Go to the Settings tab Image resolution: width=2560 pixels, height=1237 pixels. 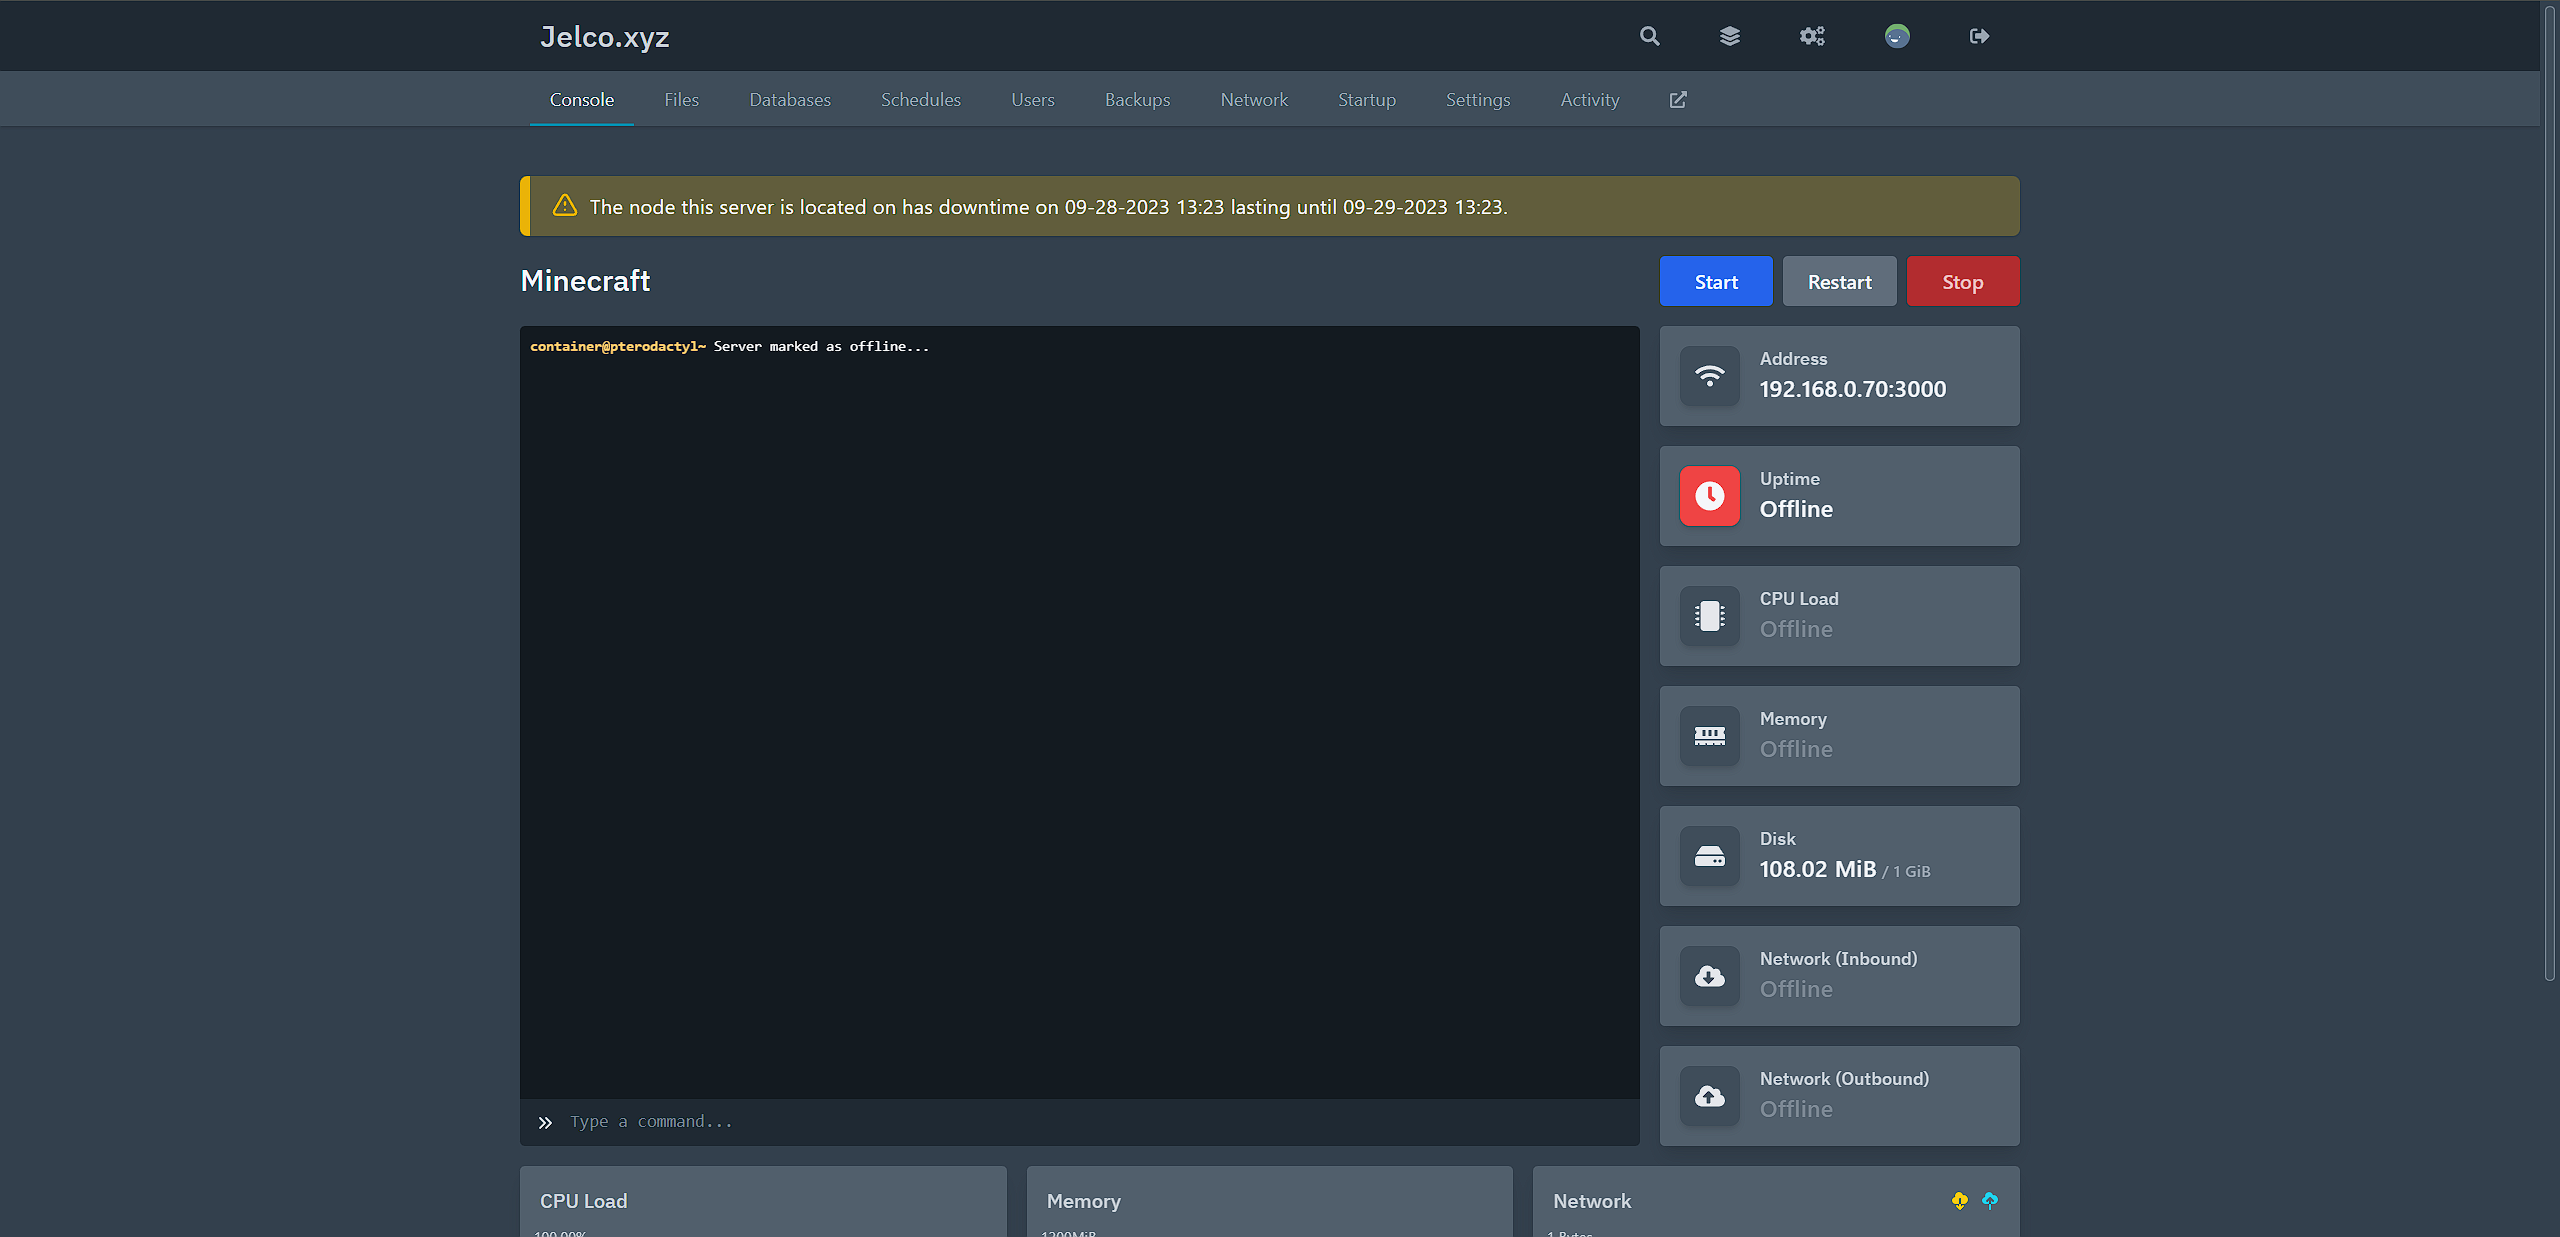pyautogui.click(x=1478, y=99)
